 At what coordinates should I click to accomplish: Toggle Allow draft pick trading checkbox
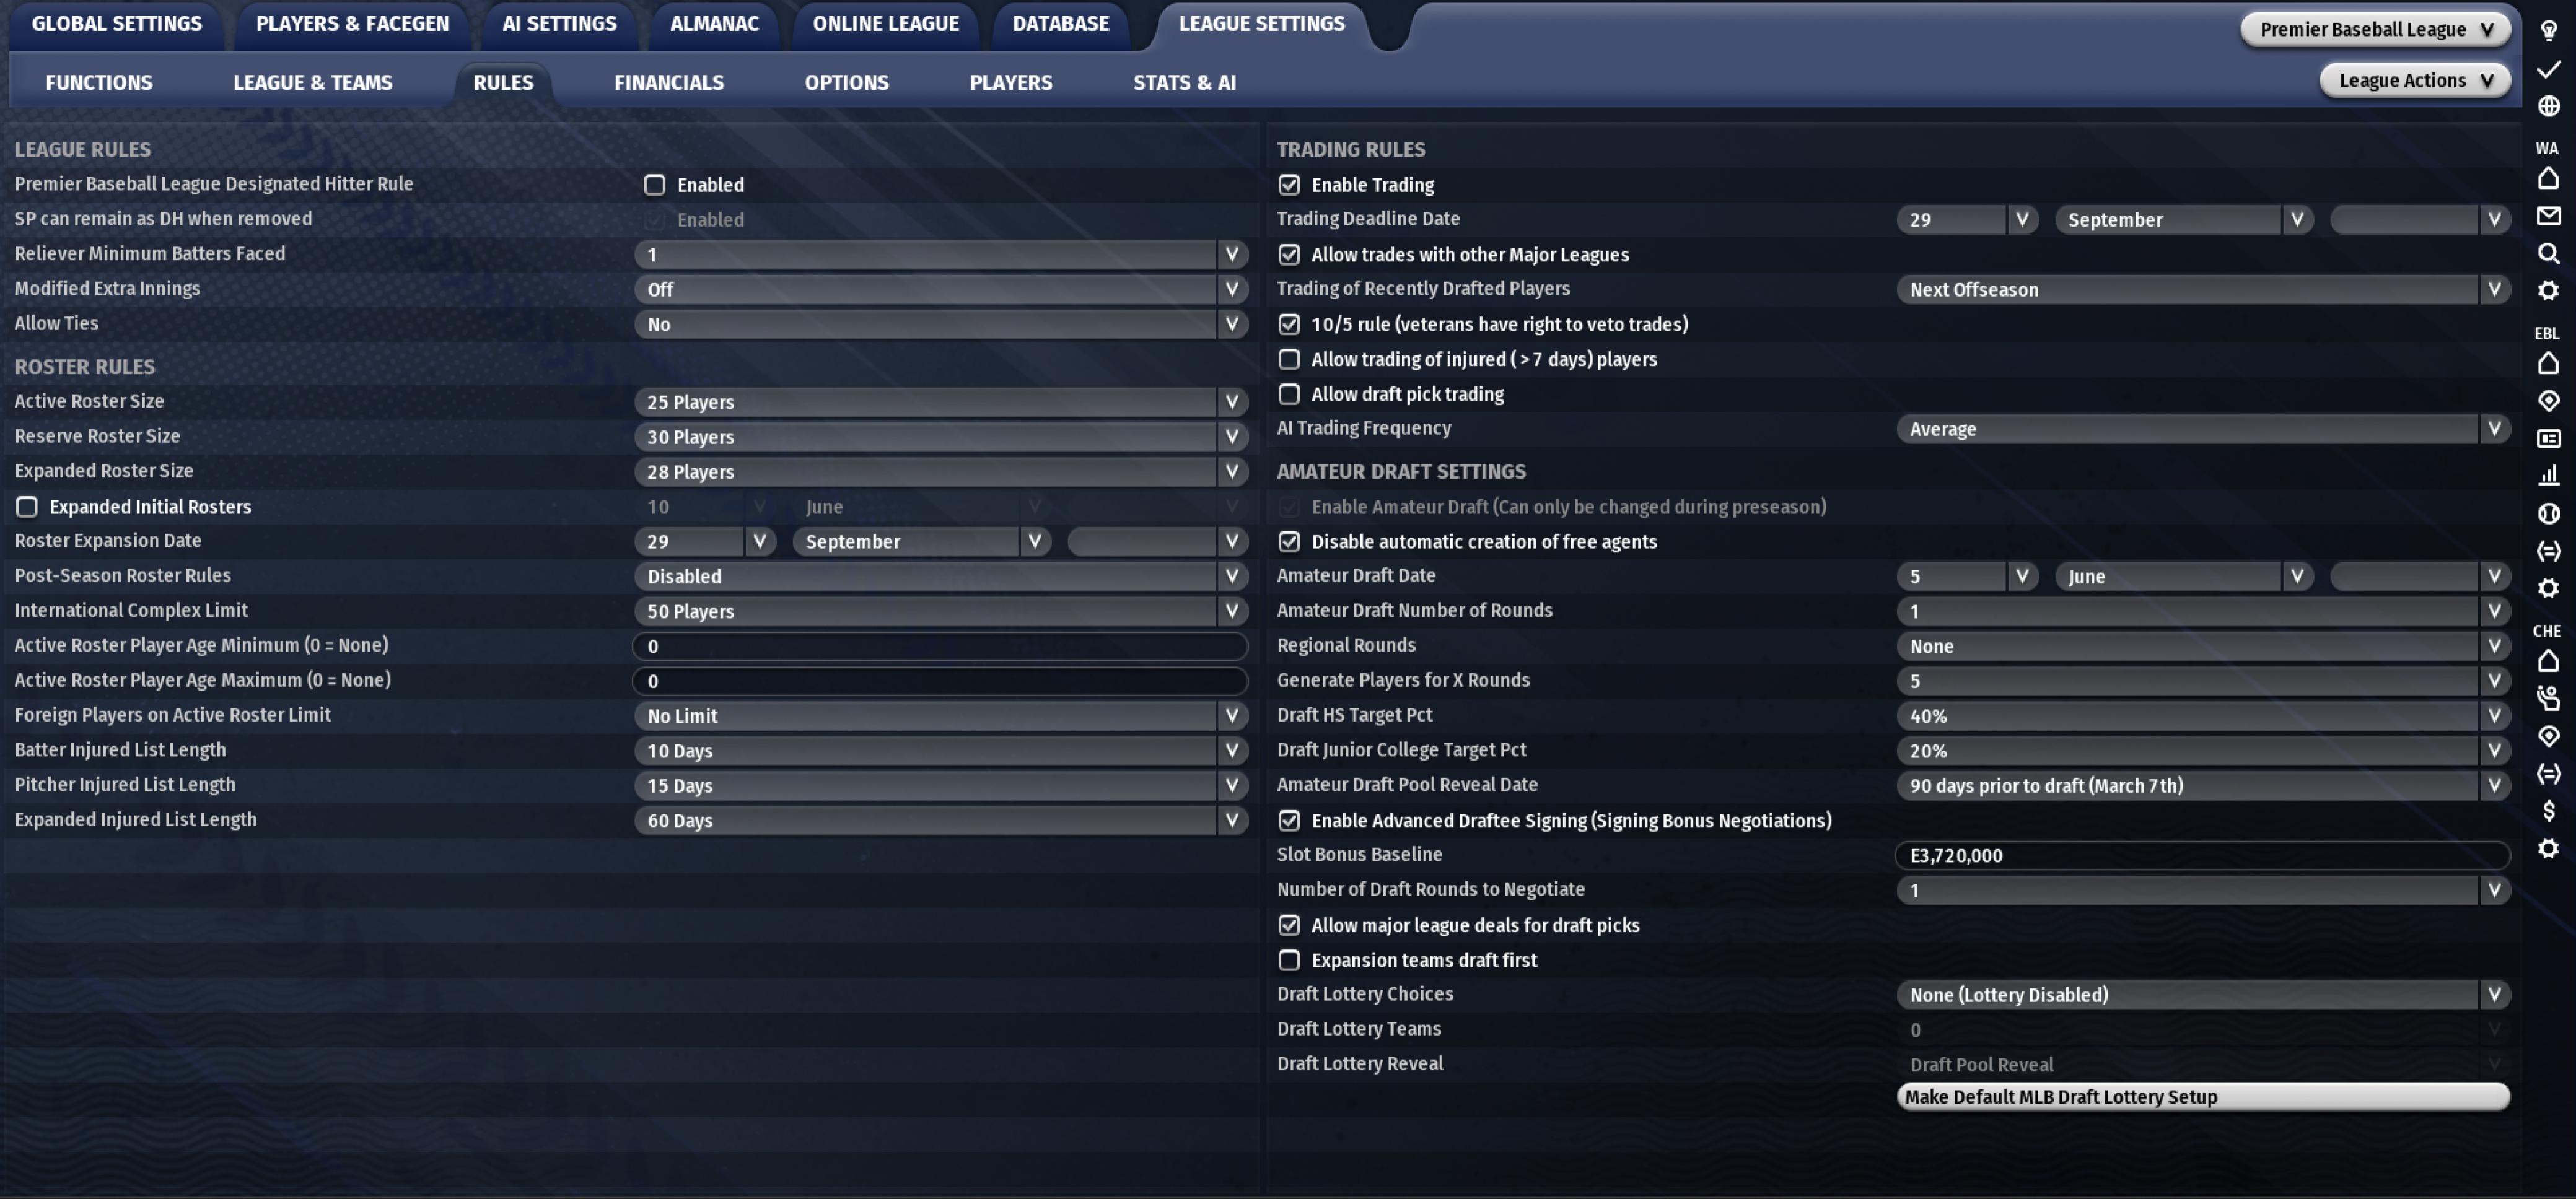[x=1289, y=394]
